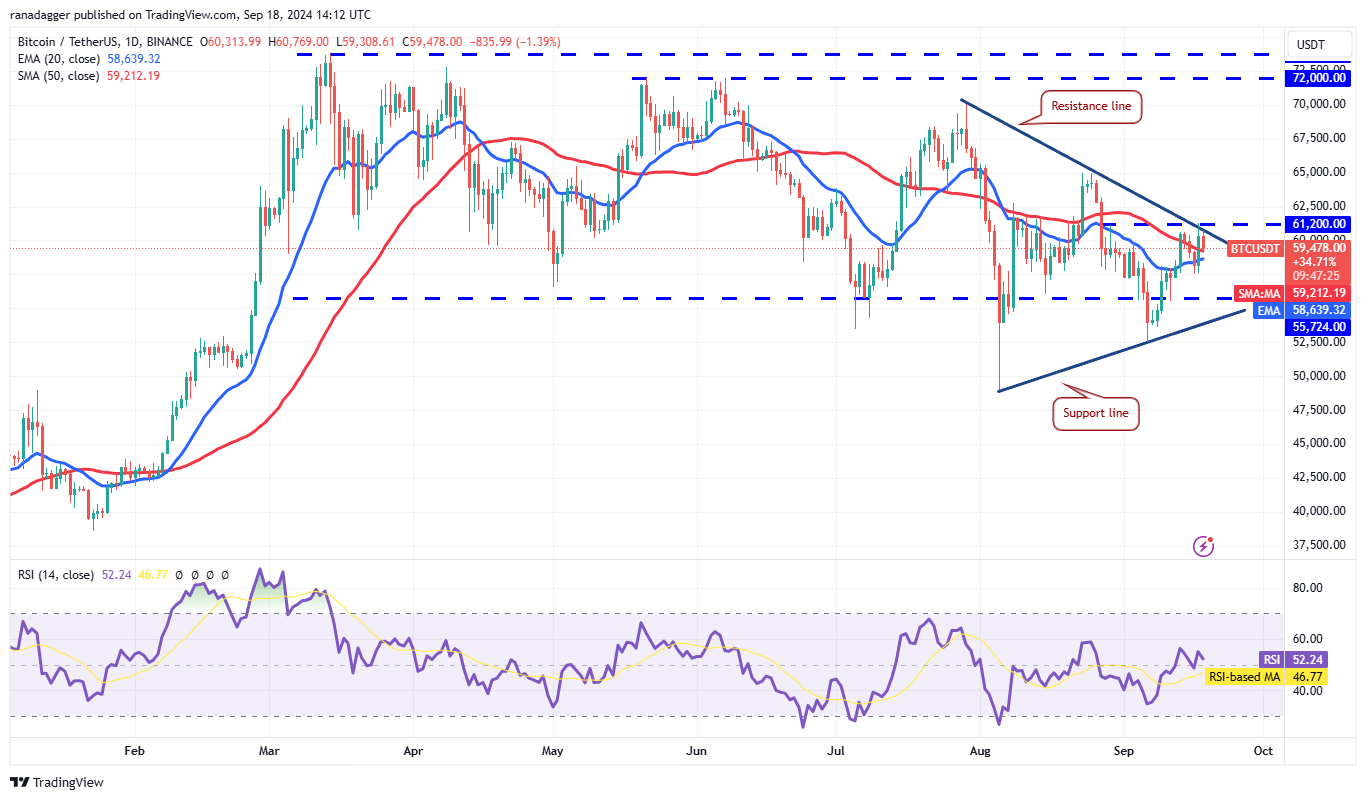Click the 60.00 RSI axis label
1366x800 pixels.
[x=1306, y=639]
